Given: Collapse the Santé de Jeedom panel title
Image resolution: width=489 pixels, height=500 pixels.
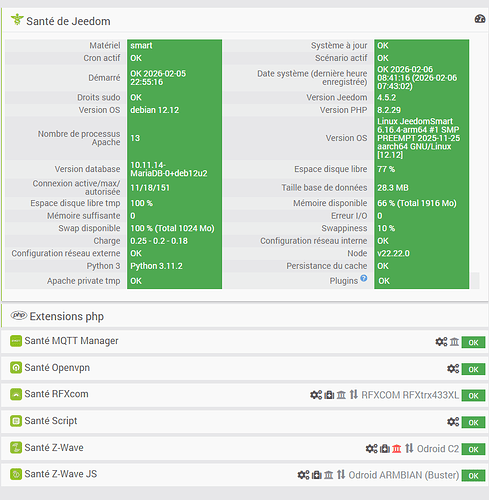Looking at the screenshot, I should click(68, 21).
